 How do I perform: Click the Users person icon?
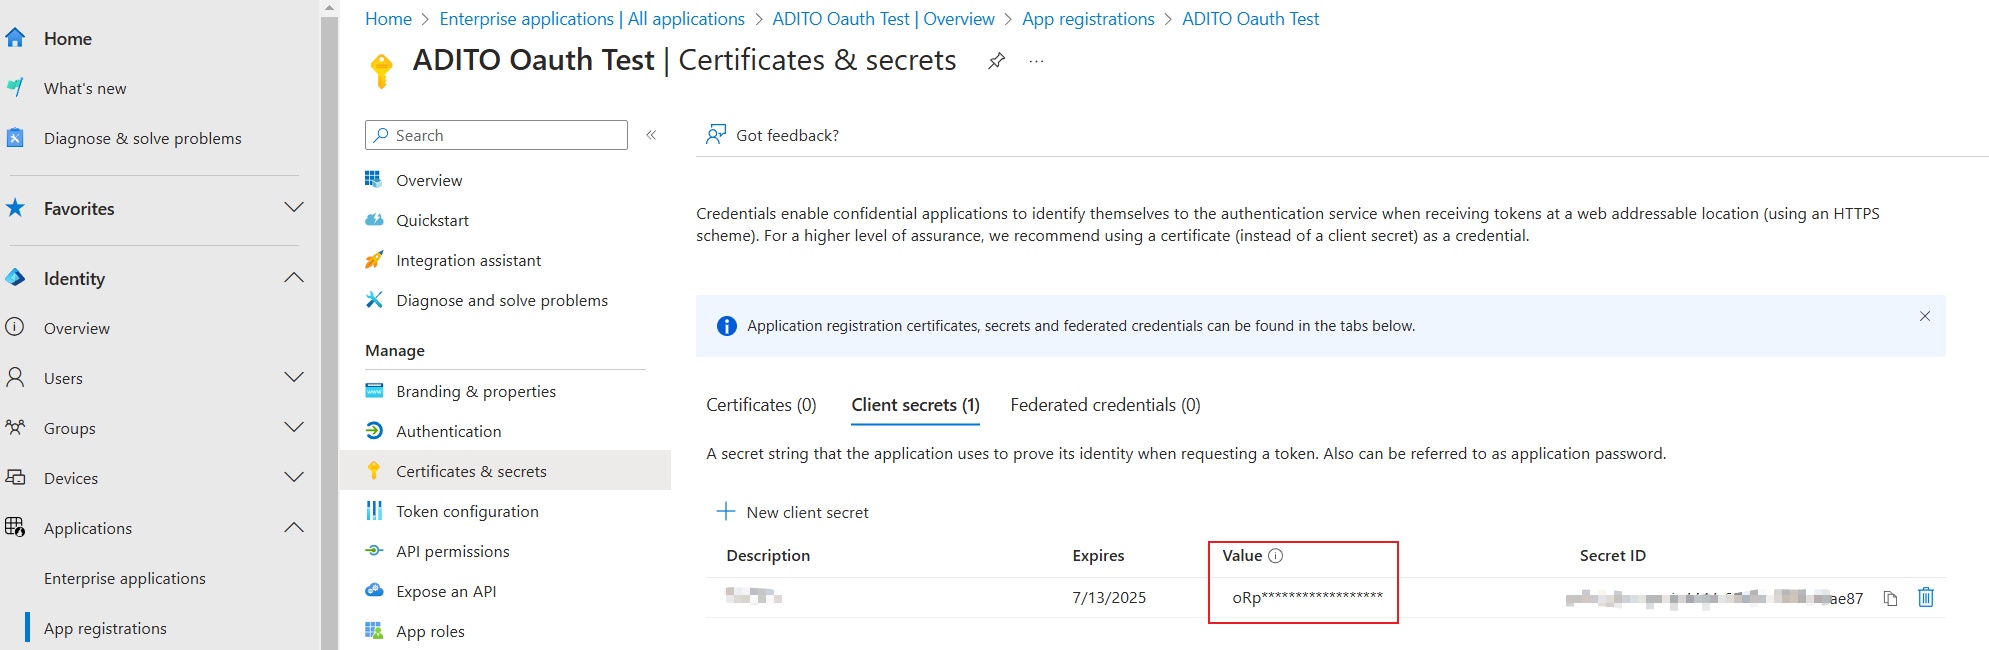15,377
